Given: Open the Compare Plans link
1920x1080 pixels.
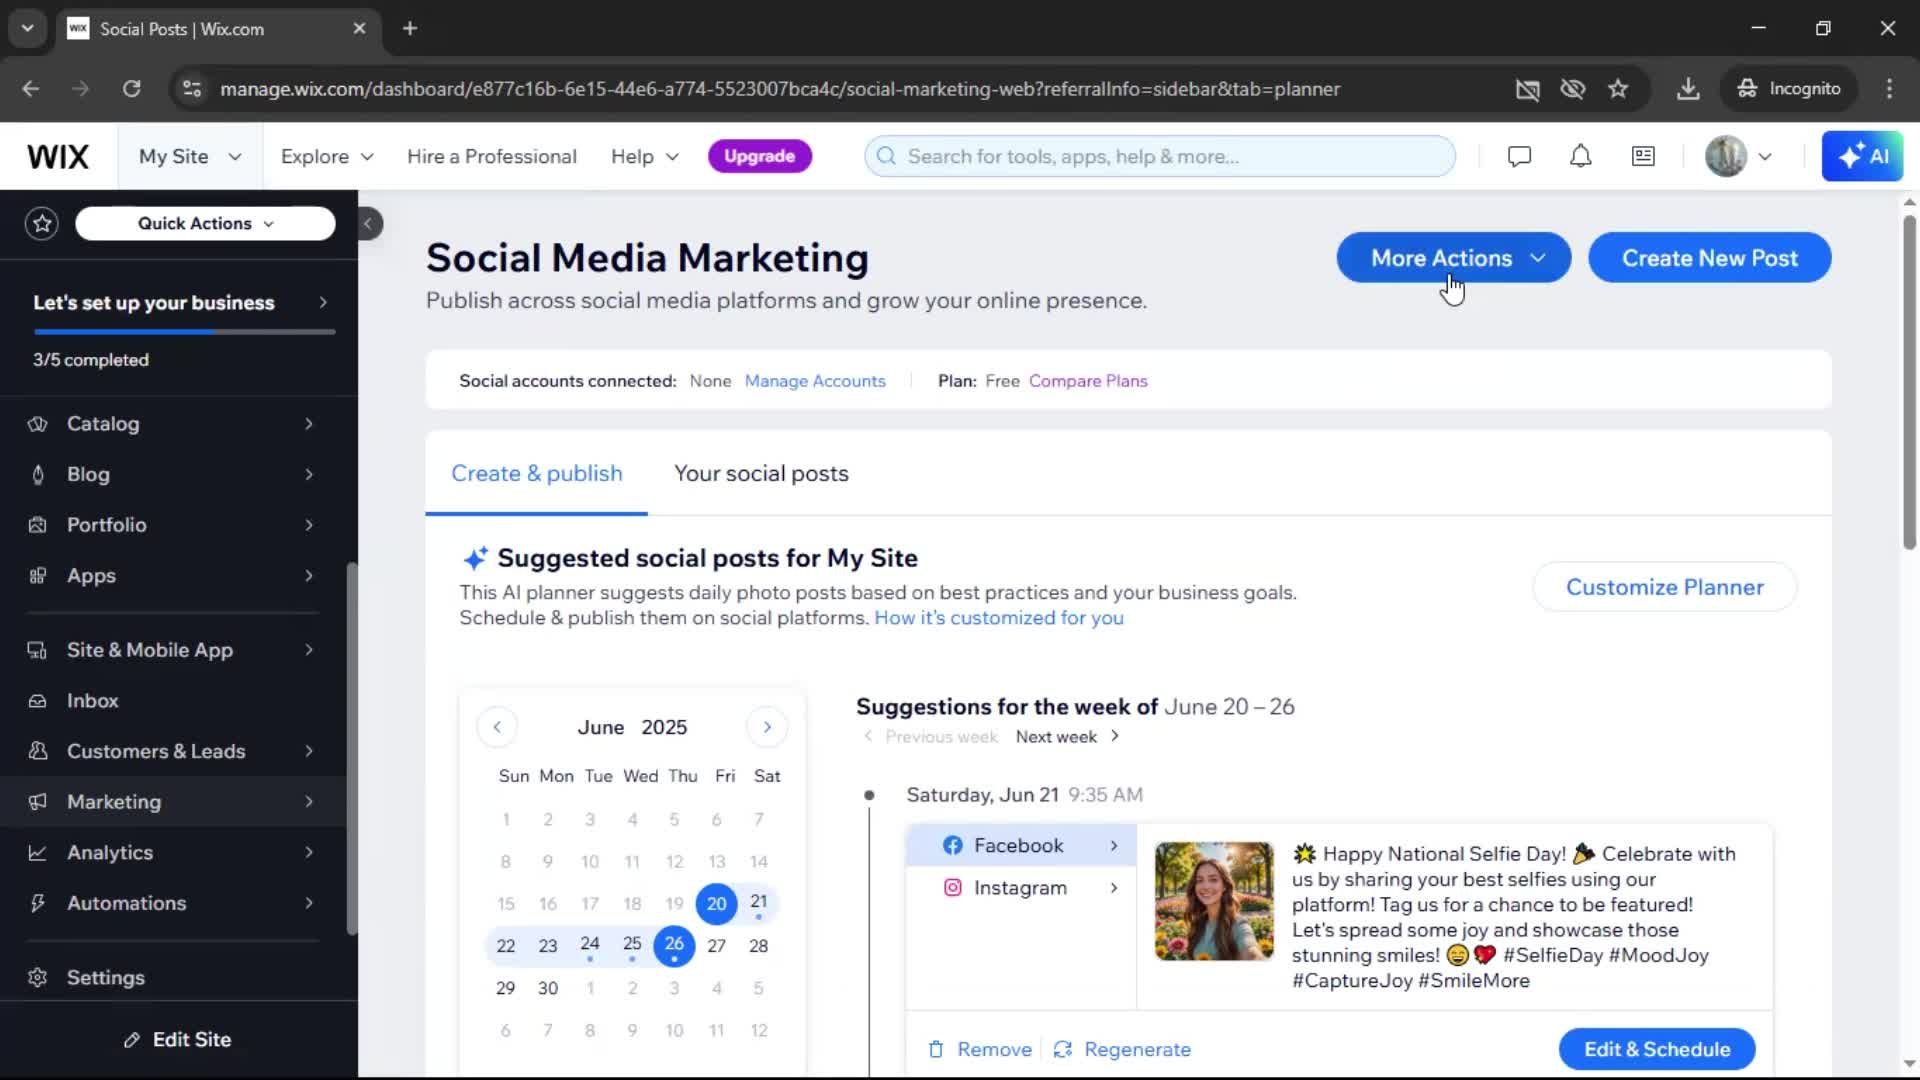Looking at the screenshot, I should pyautogui.click(x=1088, y=381).
